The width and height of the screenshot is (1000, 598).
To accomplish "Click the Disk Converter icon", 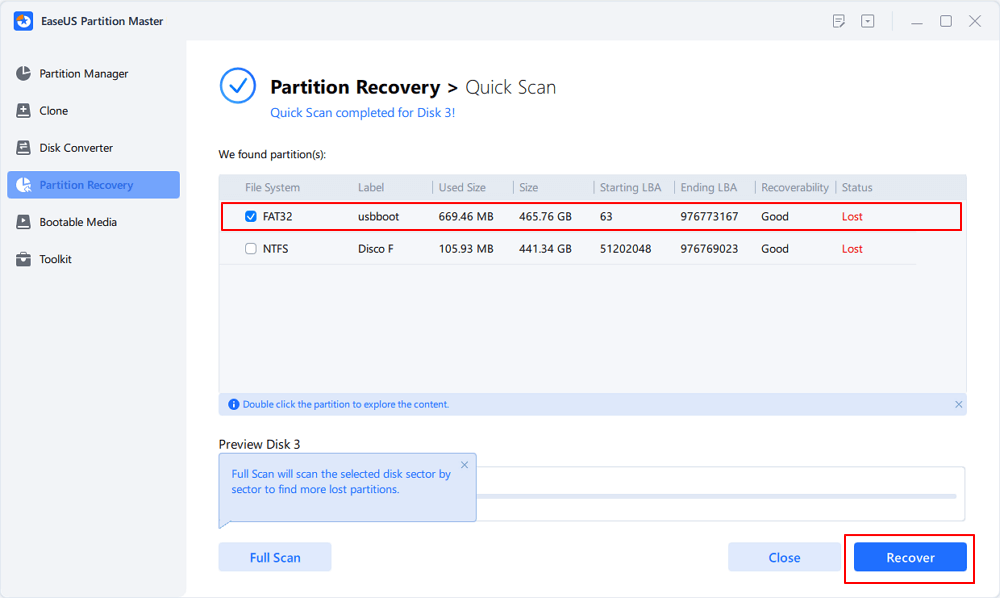I will pos(23,148).
